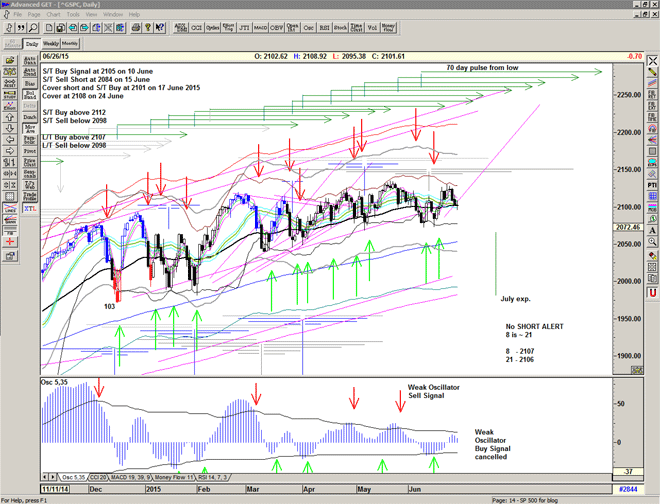The image size is (660, 504).
Task: Click the magnifier zoom tool icon
Action: 34,28
